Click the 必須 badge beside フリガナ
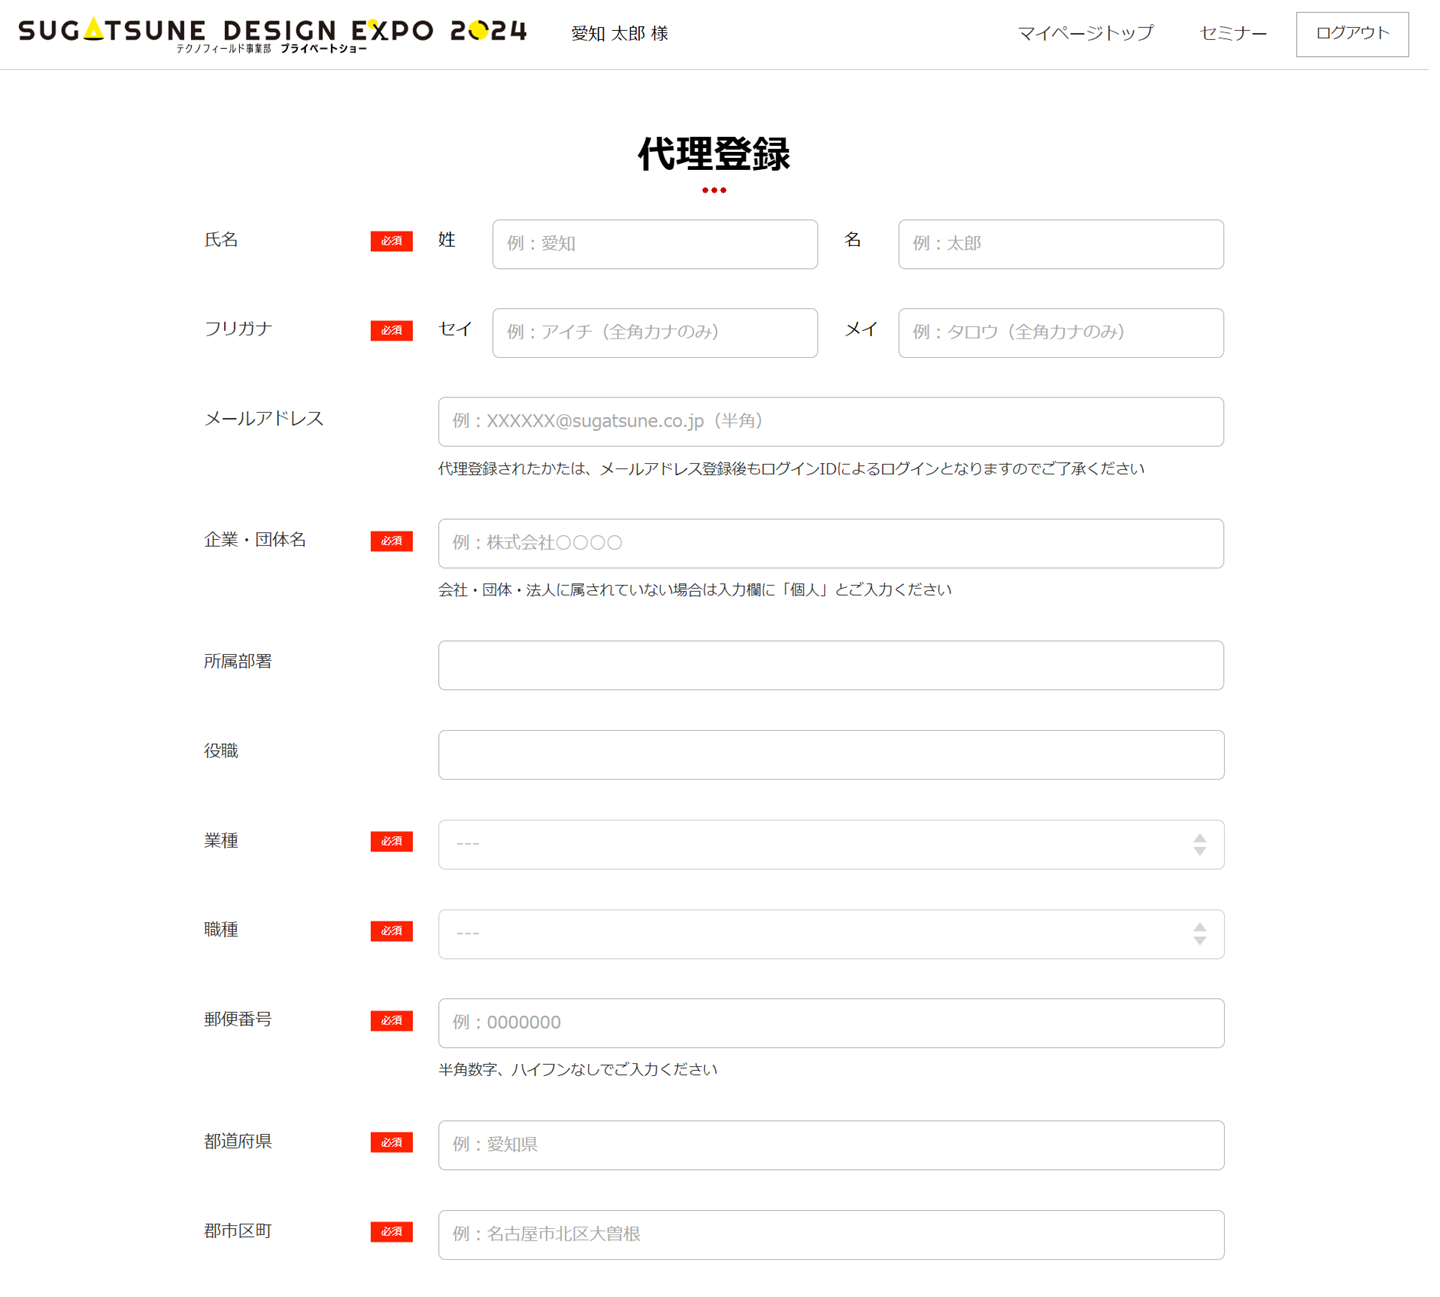The height and width of the screenshot is (1297, 1440). 392,330
